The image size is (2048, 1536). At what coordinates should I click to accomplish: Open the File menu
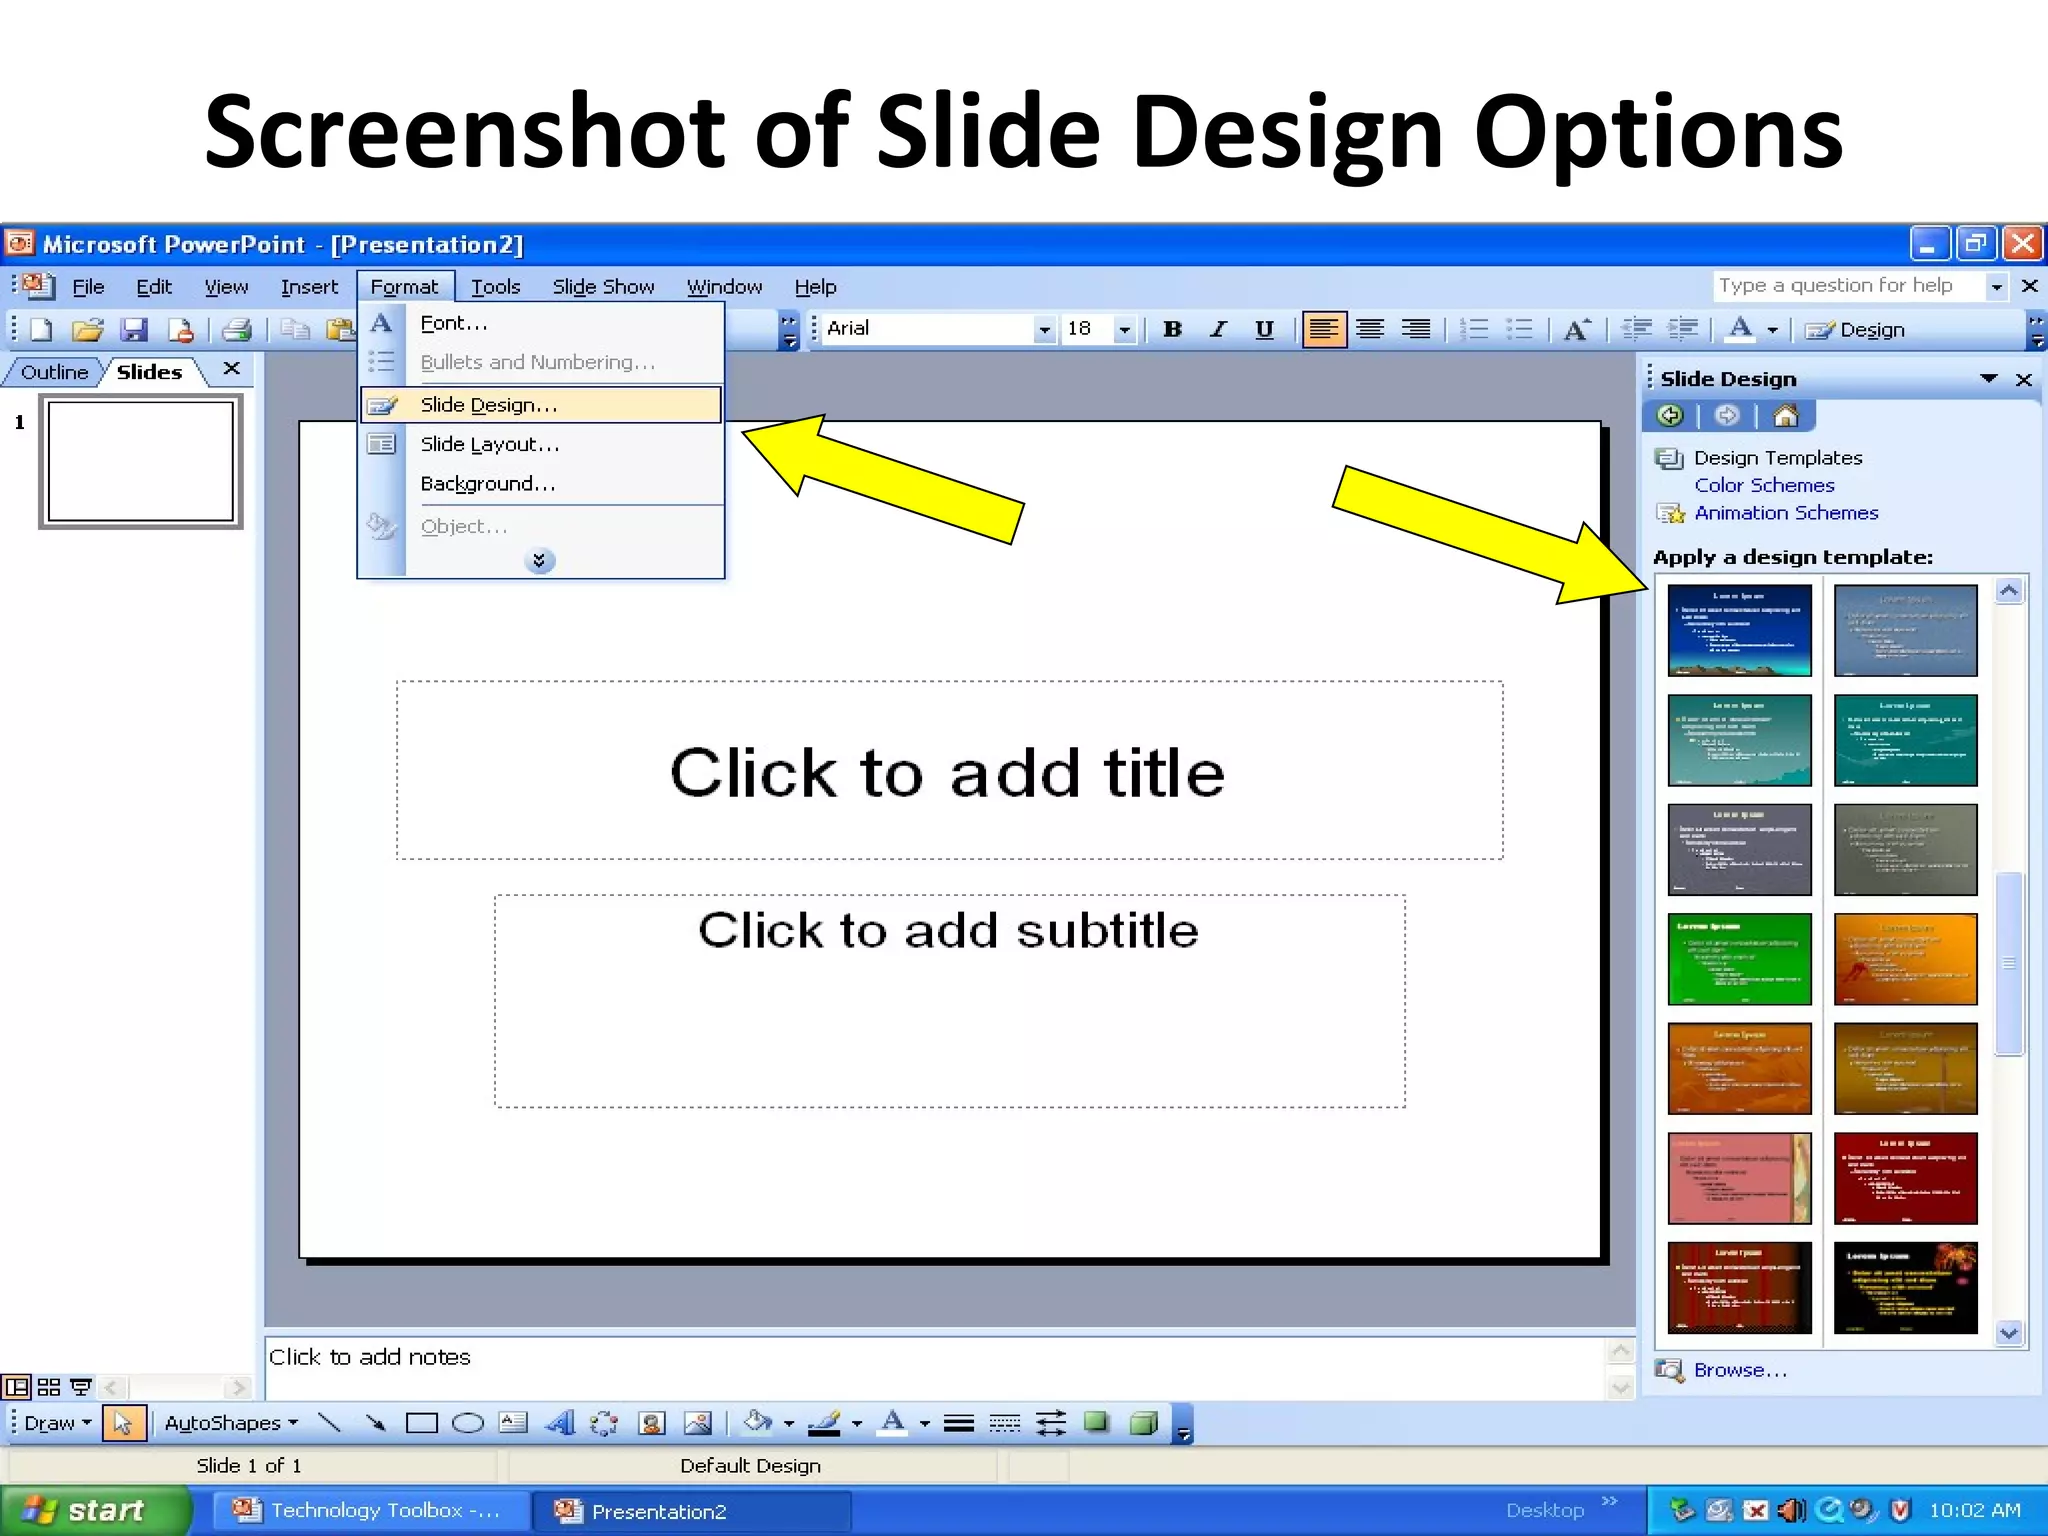[x=88, y=287]
